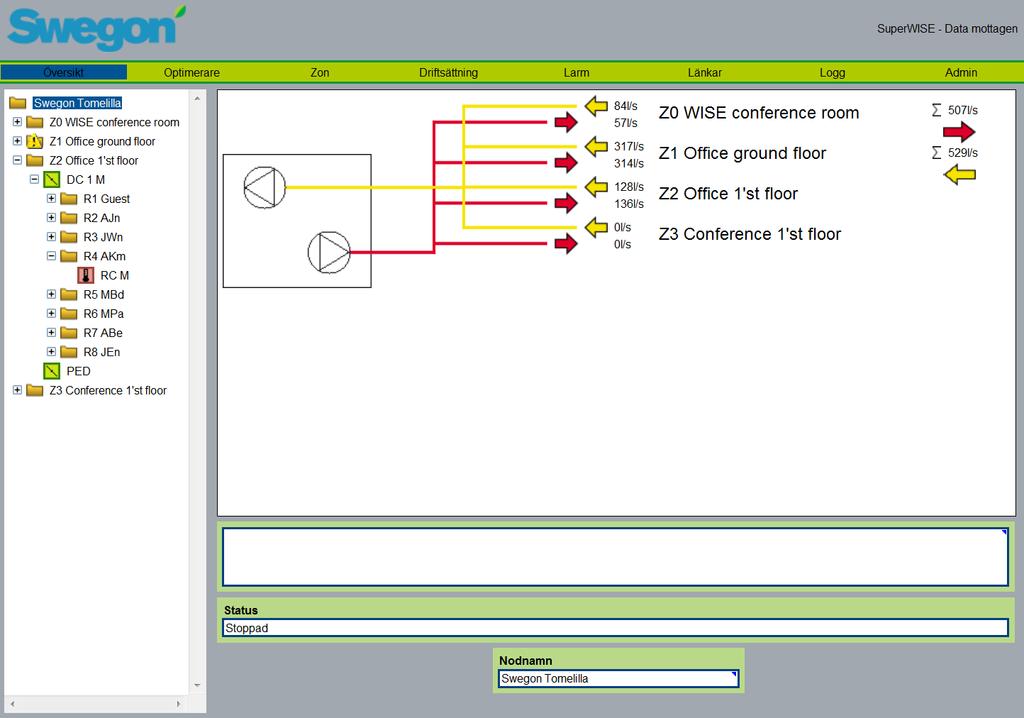Select R8 JEn in the tree
The width and height of the screenshot is (1024, 718).
[102, 351]
